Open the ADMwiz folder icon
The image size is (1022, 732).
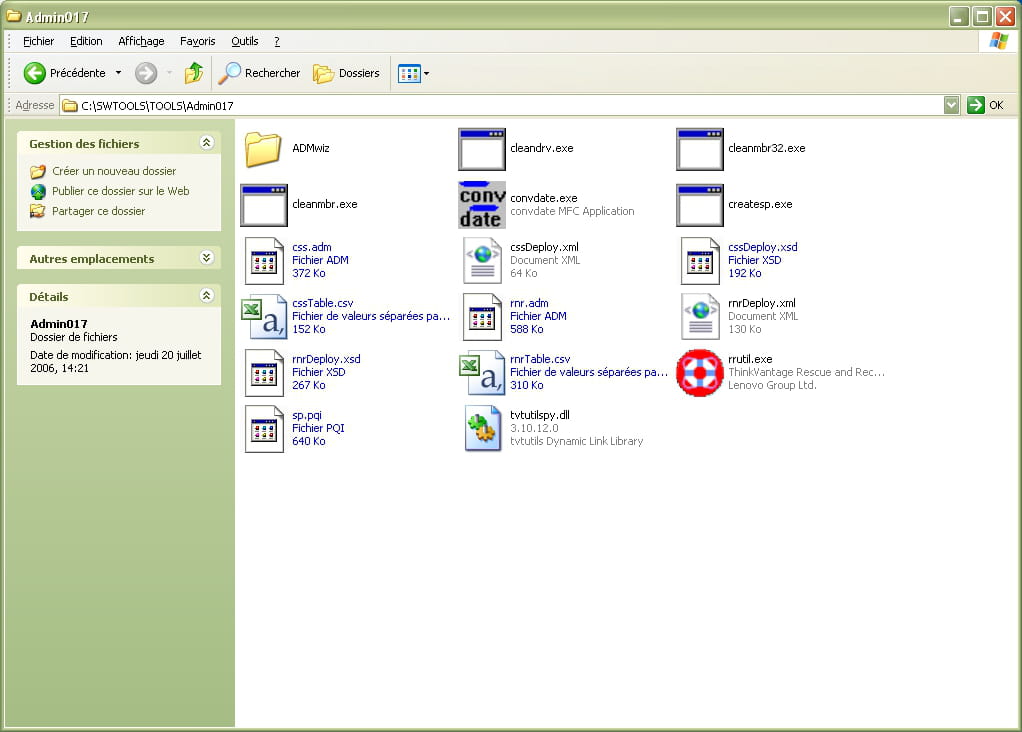263,149
